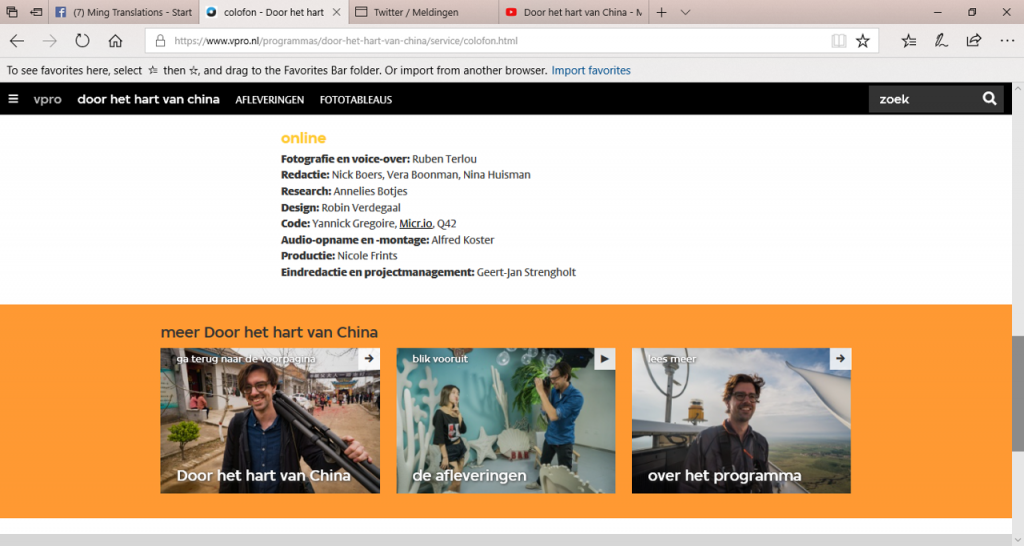Viewport: 1024px width, 546px height.
Task: Expand the tab previews chevron
Action: pyautogui.click(x=685, y=12)
